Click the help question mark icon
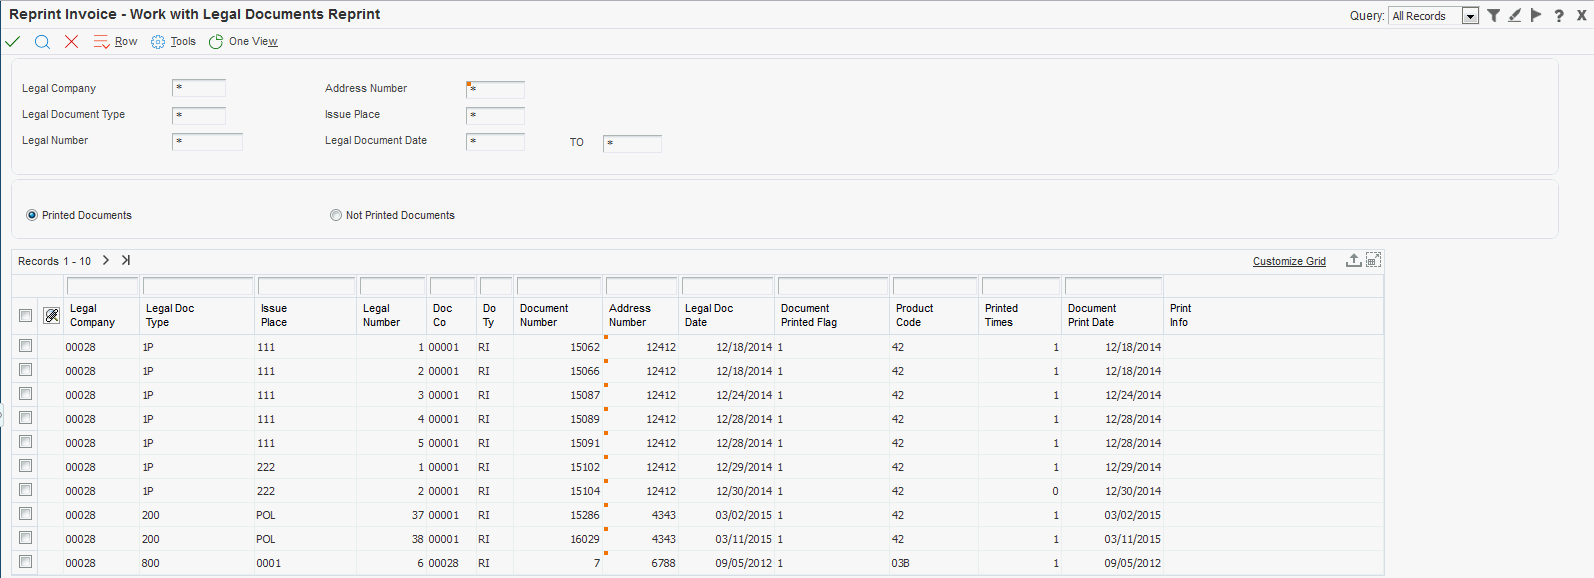 point(1558,16)
